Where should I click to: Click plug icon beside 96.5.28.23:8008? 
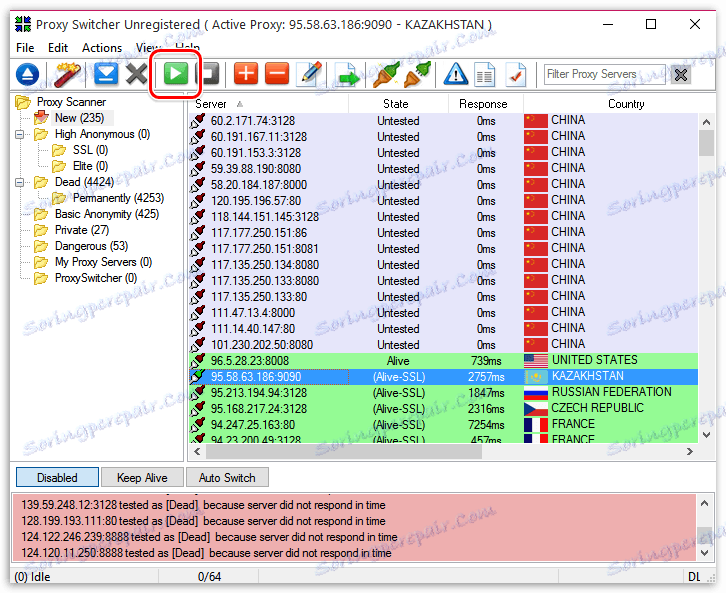coord(198,361)
